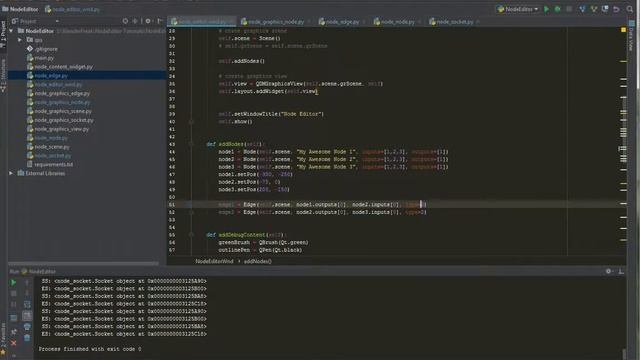
Task: Expand the folder below NodeEditor root
Action: [20, 40]
